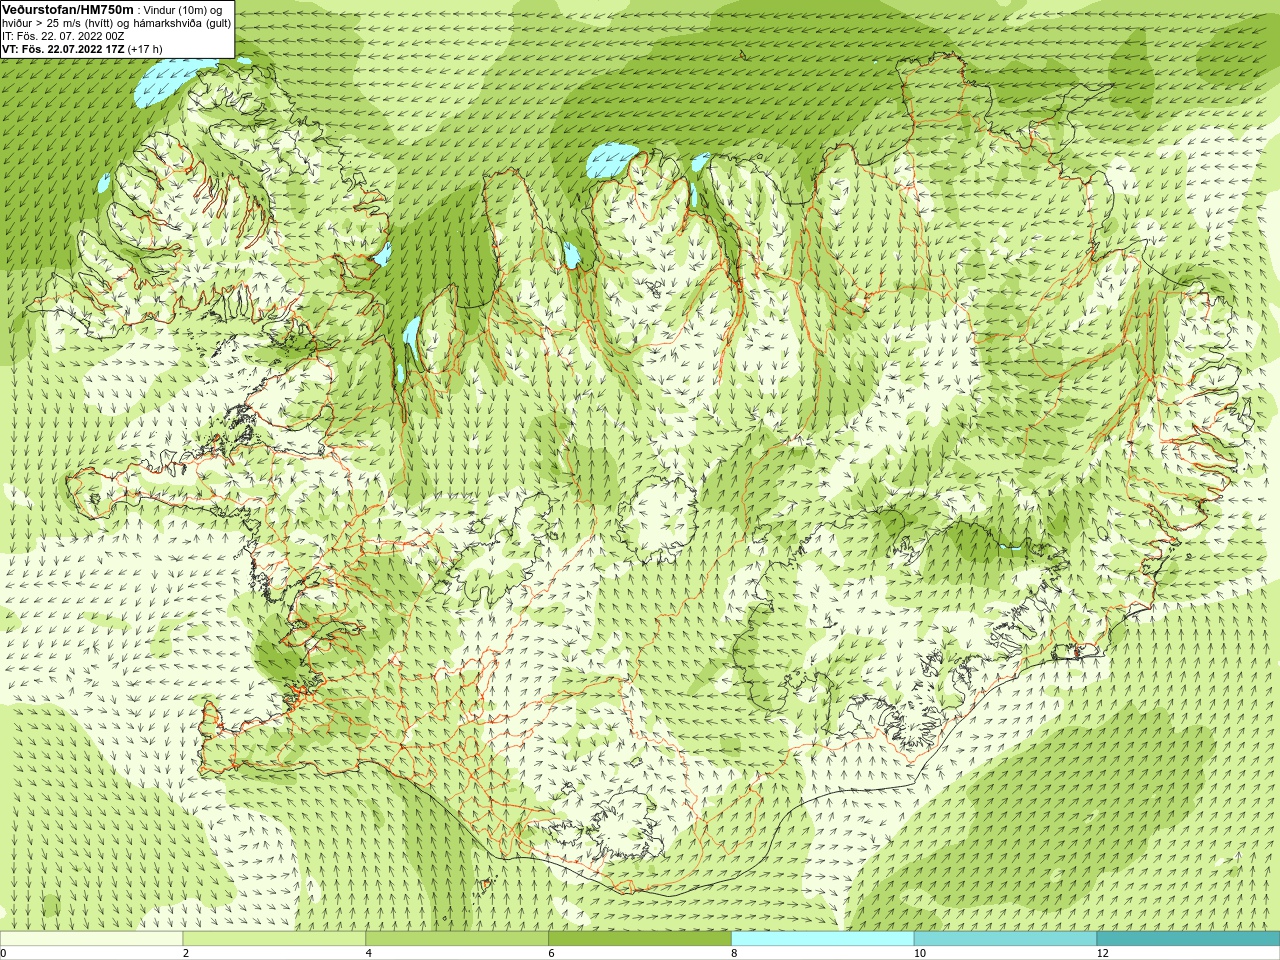Click the legend label '10'
Viewport: 1280px width, 960px height.
click(x=920, y=953)
